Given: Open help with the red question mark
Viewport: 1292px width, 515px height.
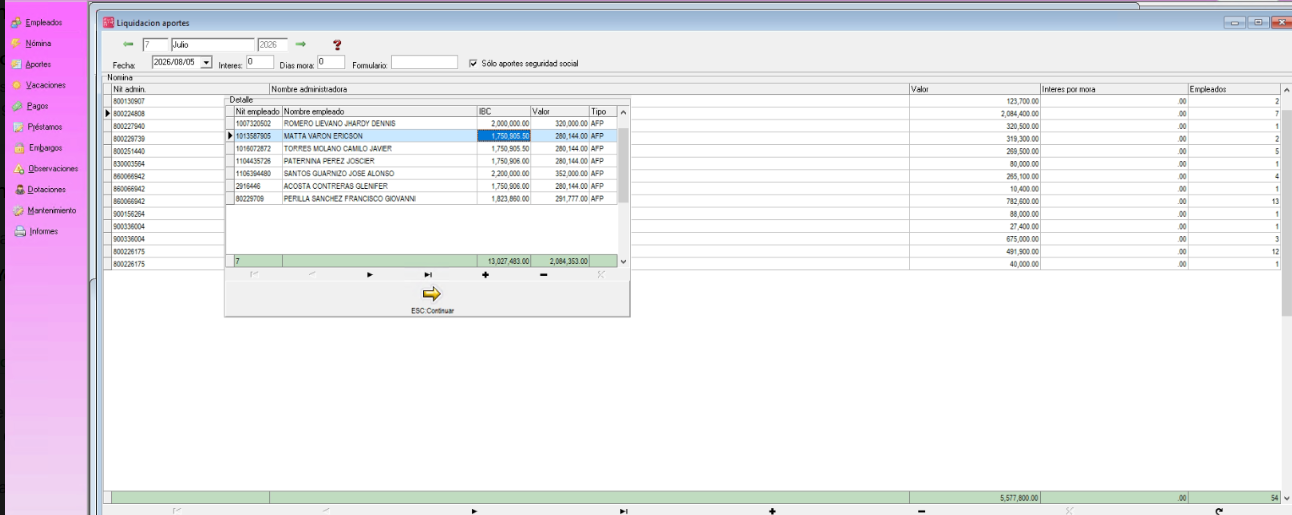Looking at the screenshot, I should tap(337, 44).
